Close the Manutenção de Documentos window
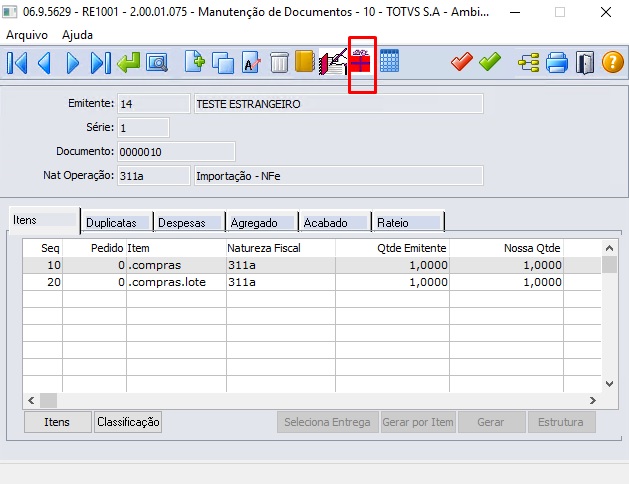629x484 pixels. pyautogui.click(x=606, y=12)
